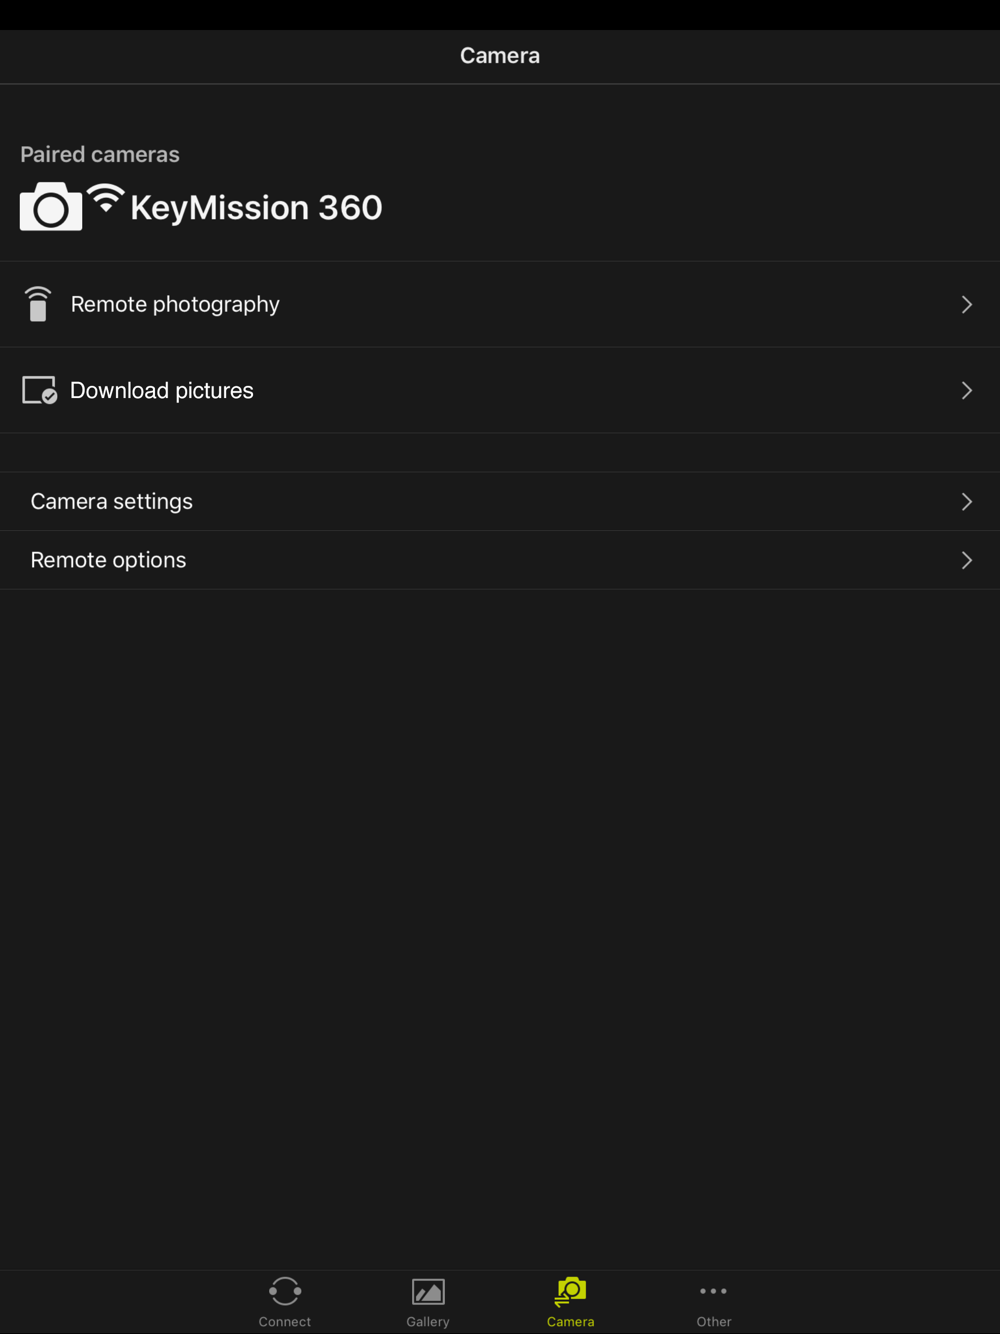Expand Remote photography chevron
This screenshot has width=1000, height=1334.
(967, 304)
